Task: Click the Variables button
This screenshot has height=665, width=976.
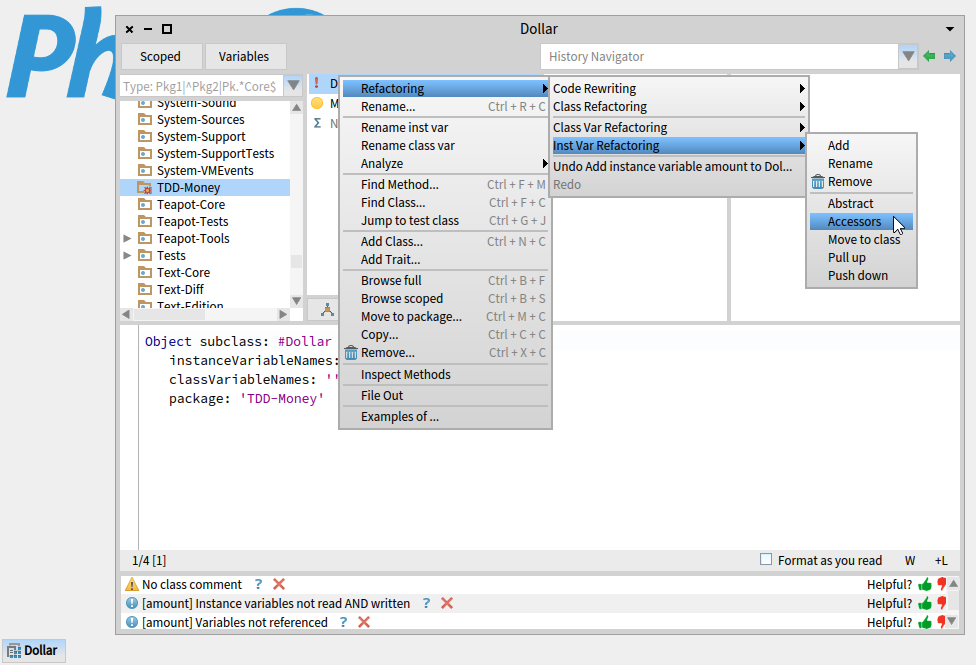Action: pos(244,57)
